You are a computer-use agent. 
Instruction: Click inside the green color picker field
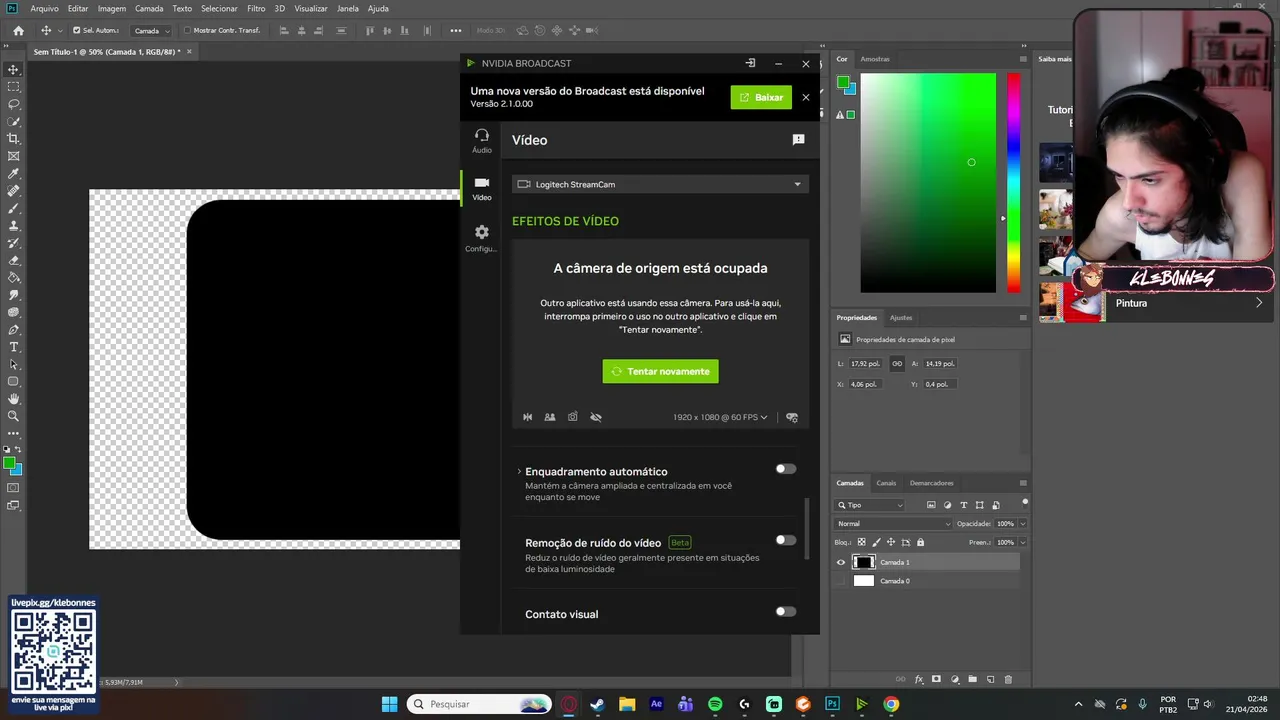pyautogui.click(x=928, y=182)
